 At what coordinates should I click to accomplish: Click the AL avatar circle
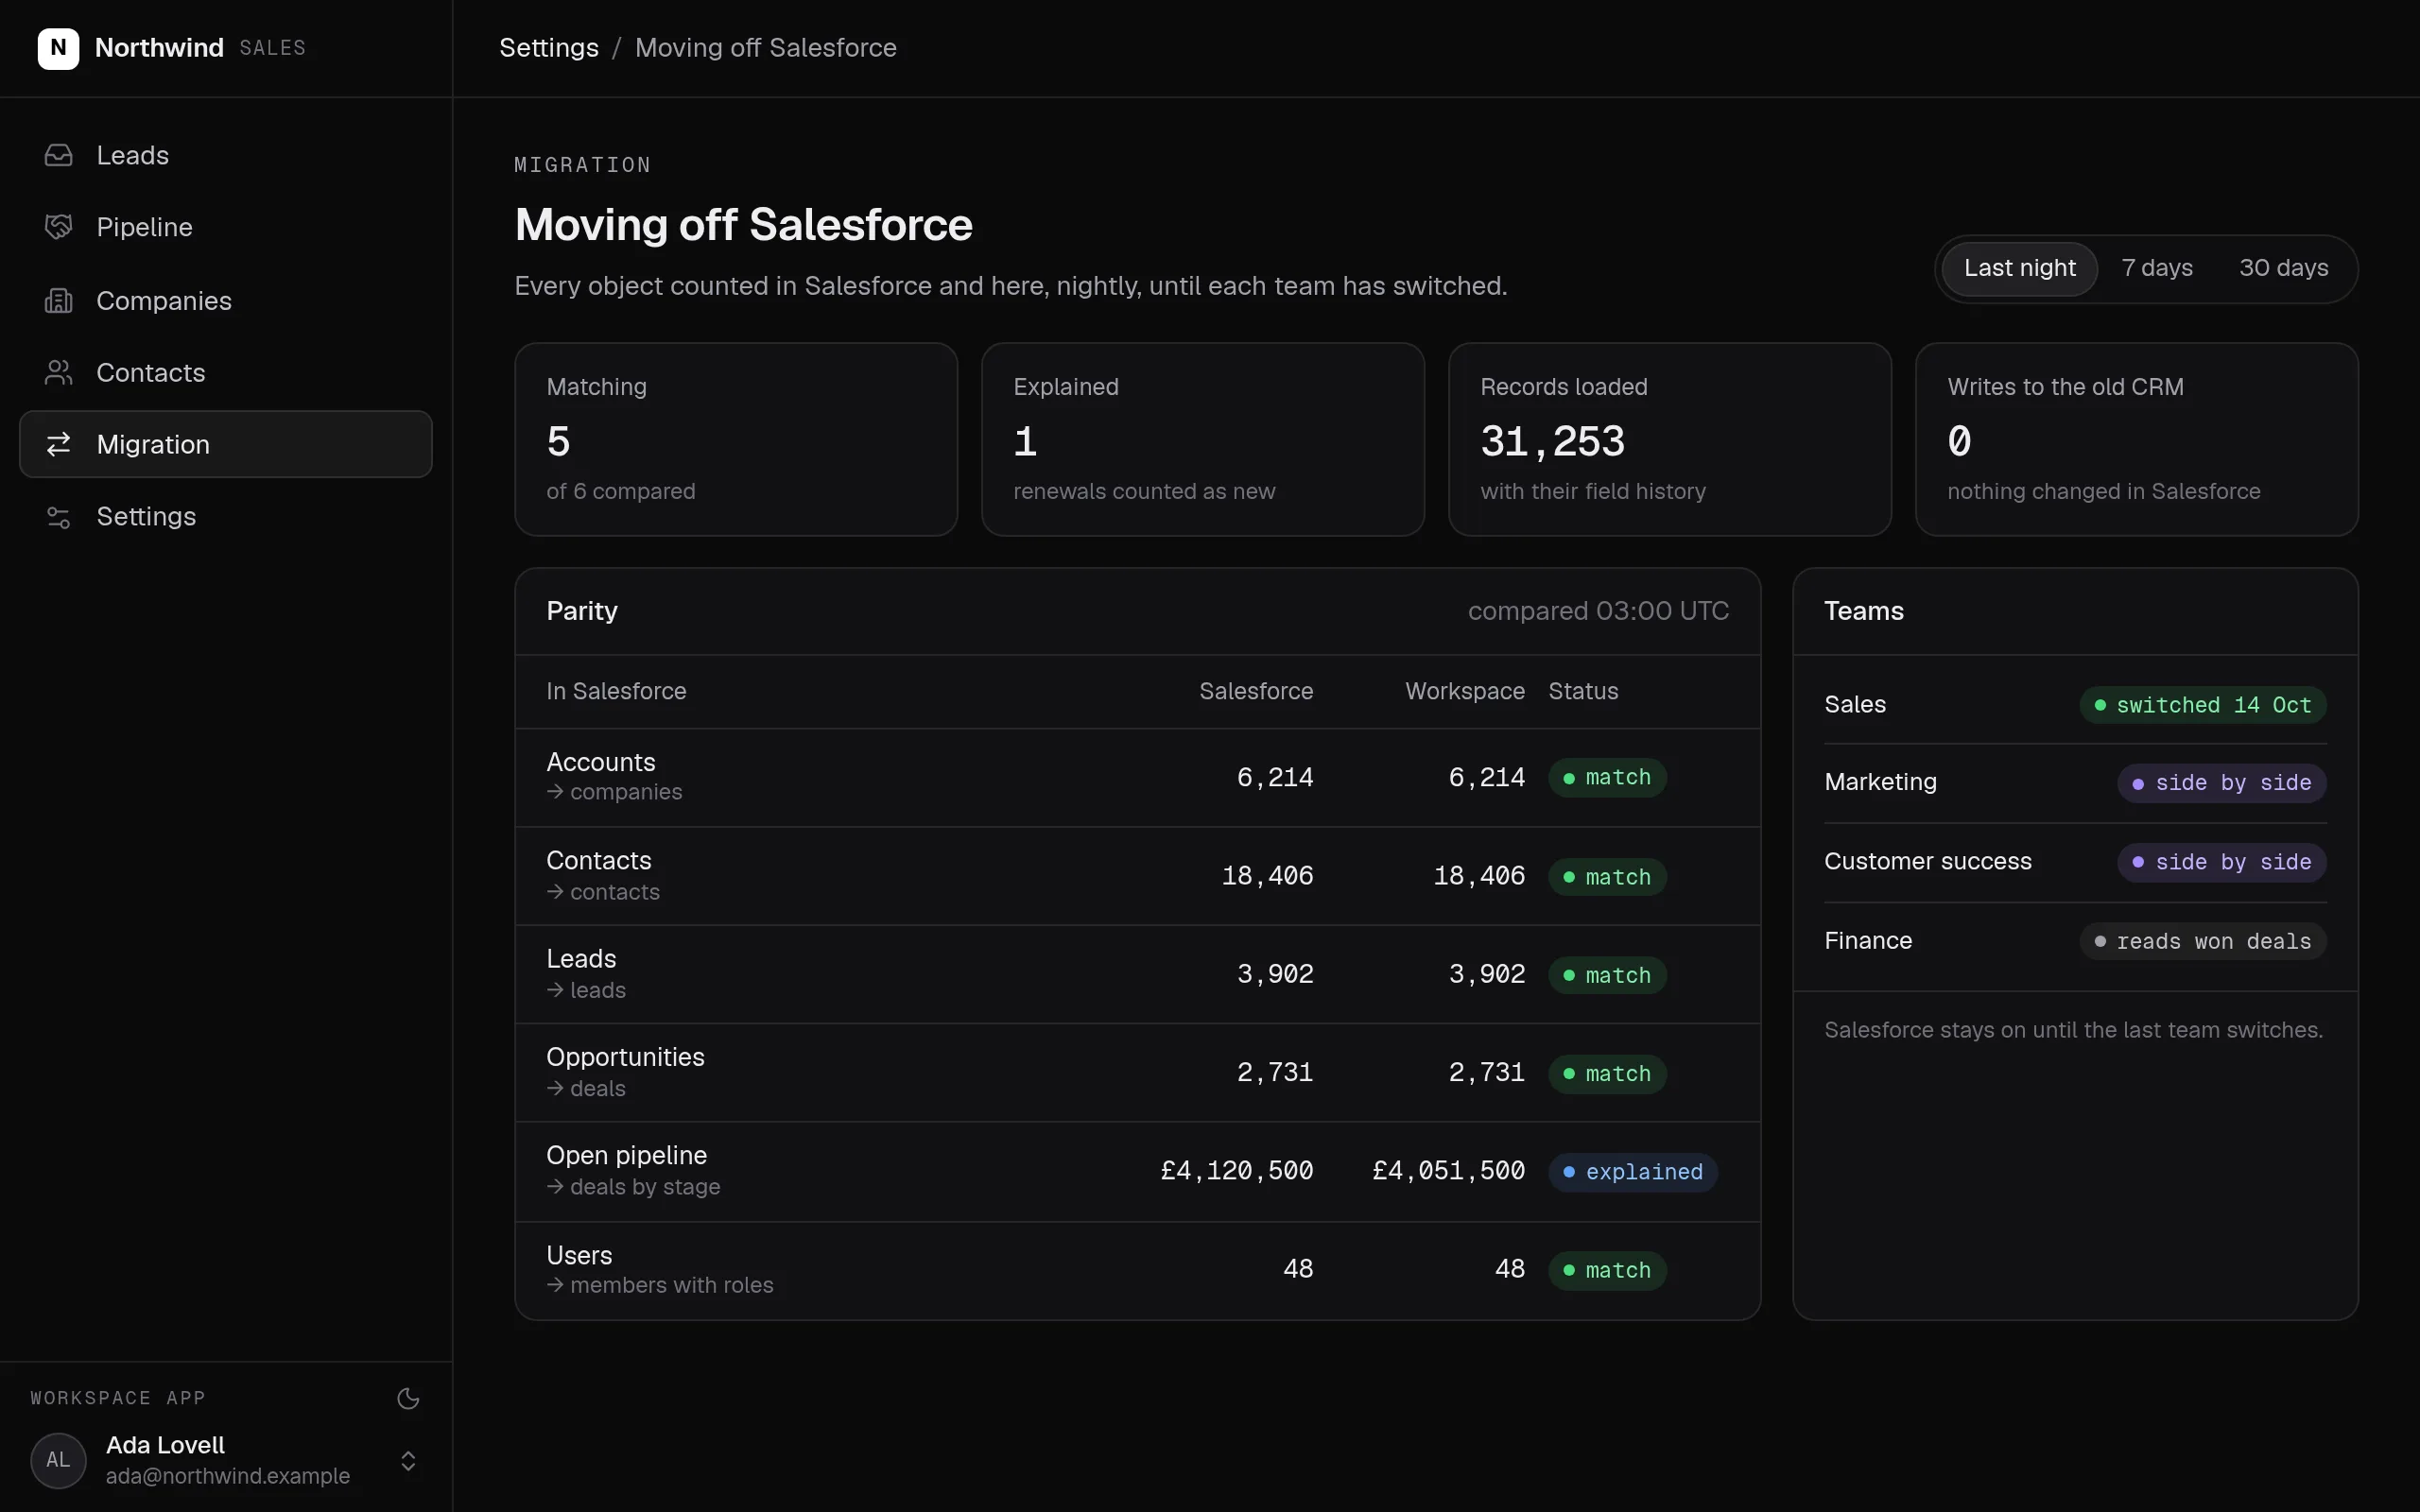click(58, 1460)
